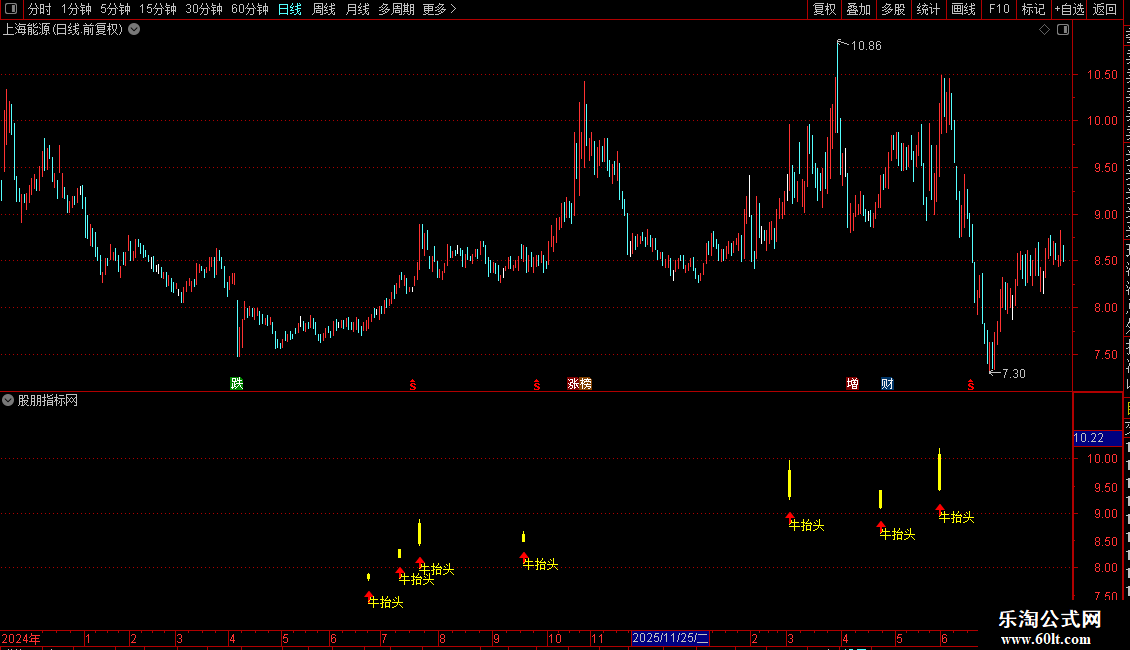This screenshot has width=1130, height=650.
Task: Click the 标记 mark button
Action: point(1033,9)
